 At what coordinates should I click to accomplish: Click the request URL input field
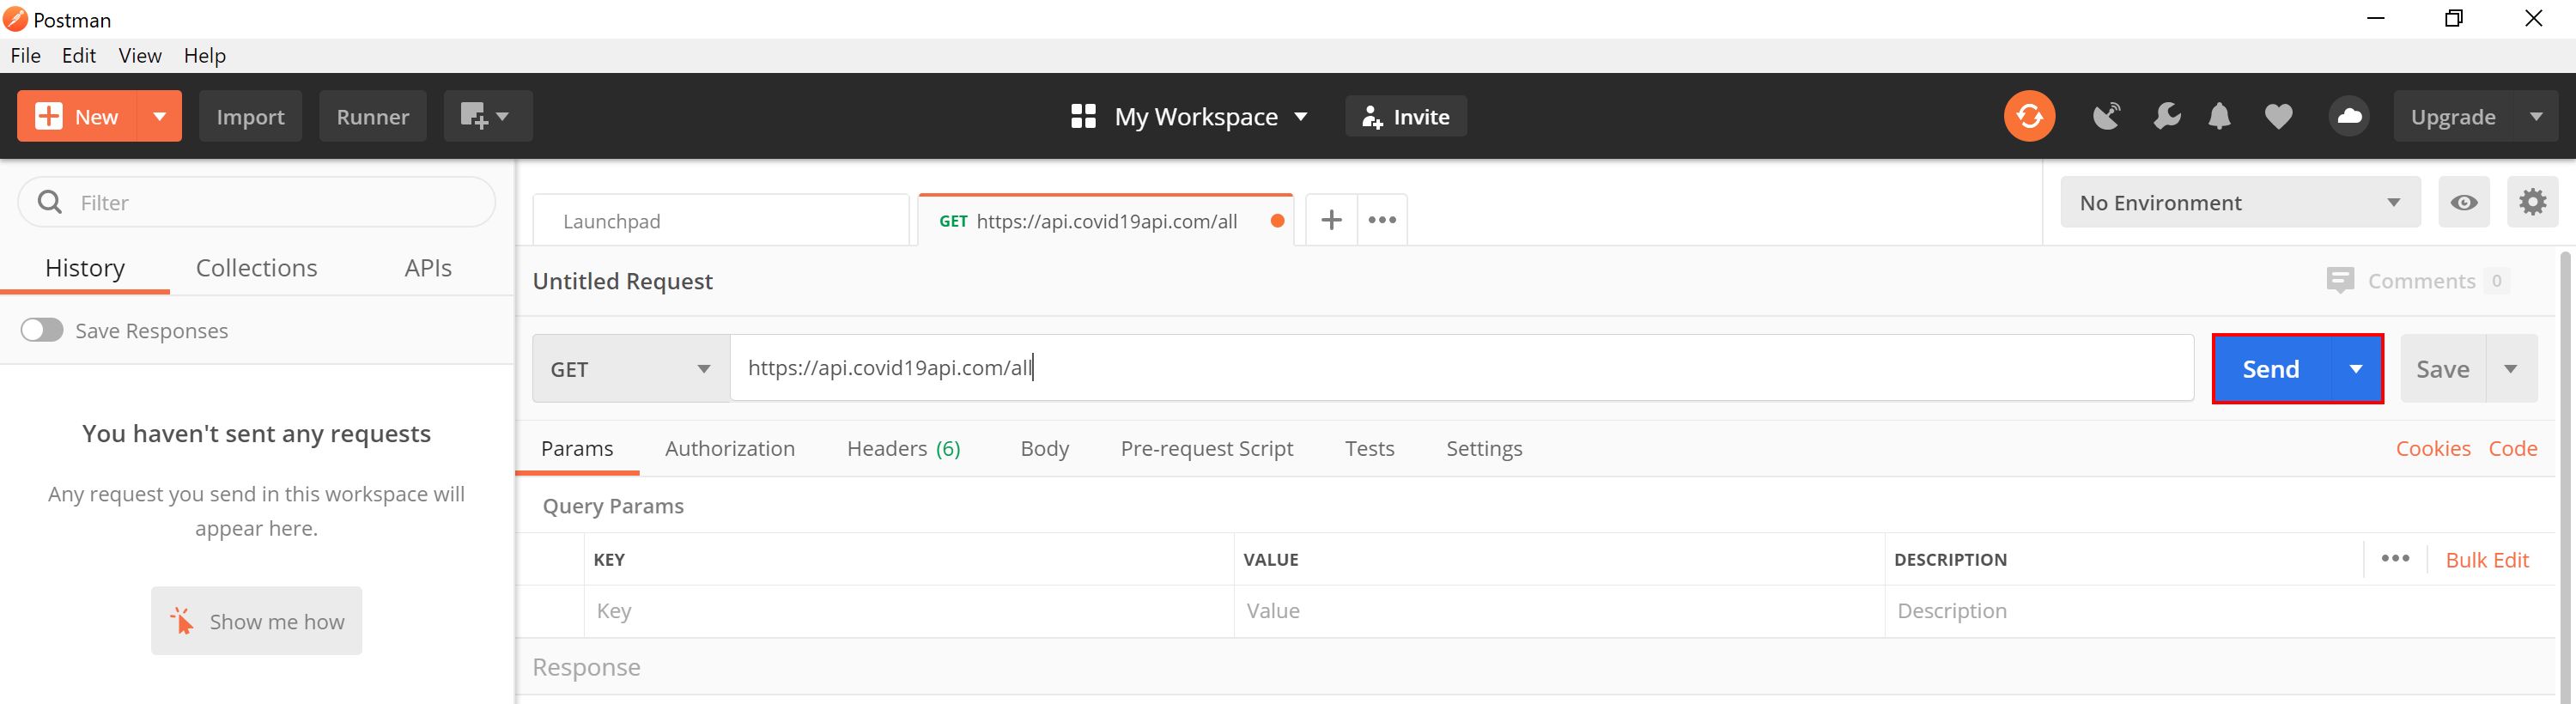click(1460, 368)
